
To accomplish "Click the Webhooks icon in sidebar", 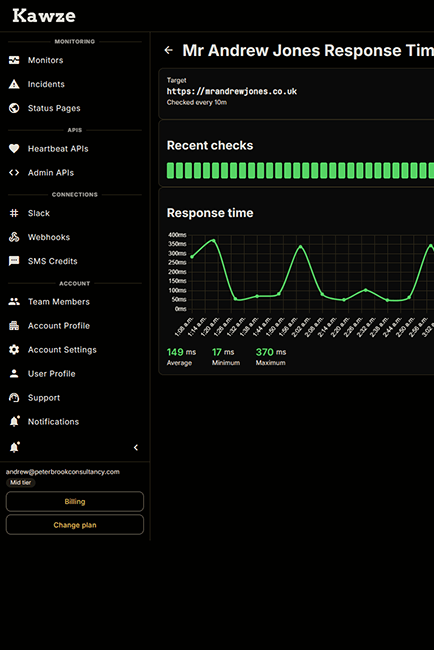I will coord(14,237).
